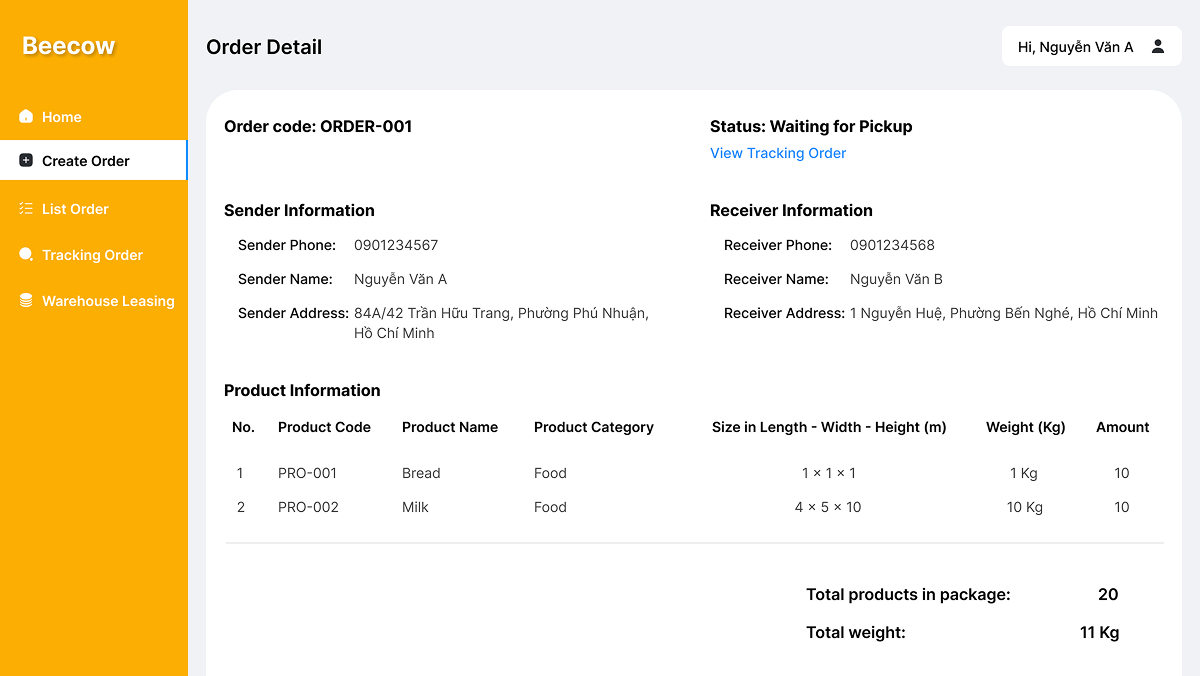
Task: Click the Product Category column header
Action: [x=593, y=427]
